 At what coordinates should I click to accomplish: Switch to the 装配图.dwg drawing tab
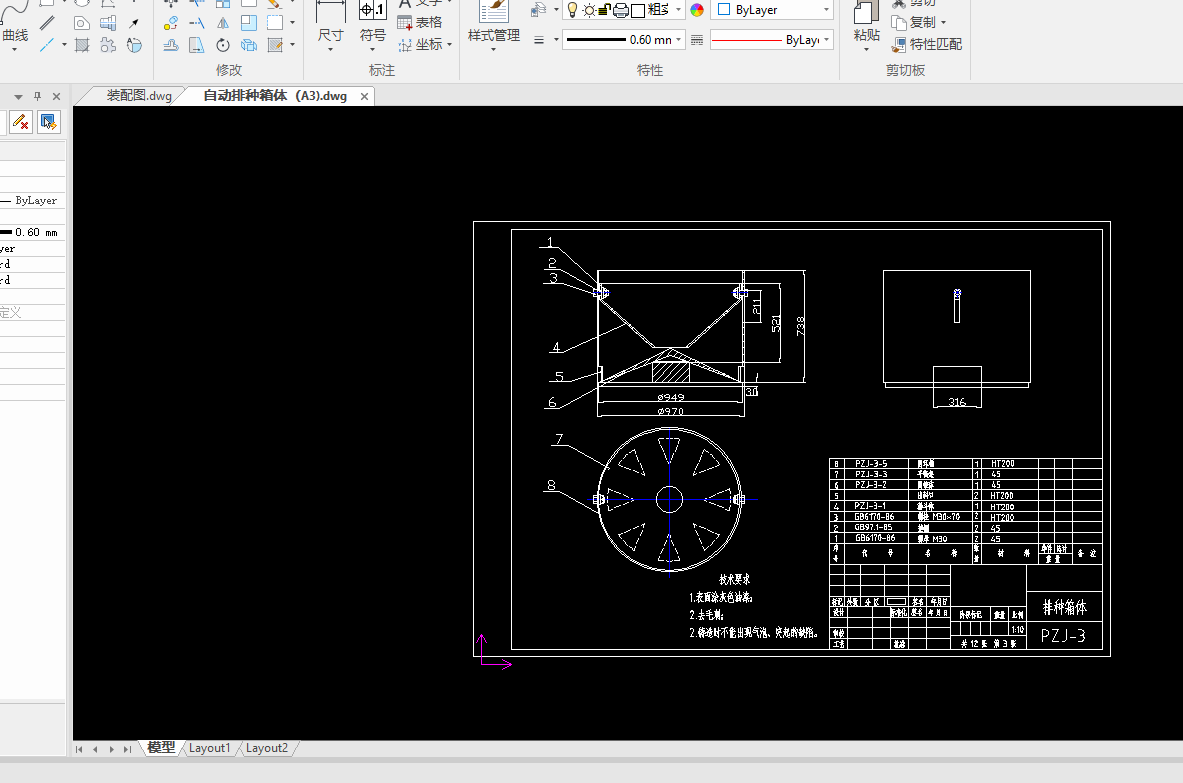(138, 96)
